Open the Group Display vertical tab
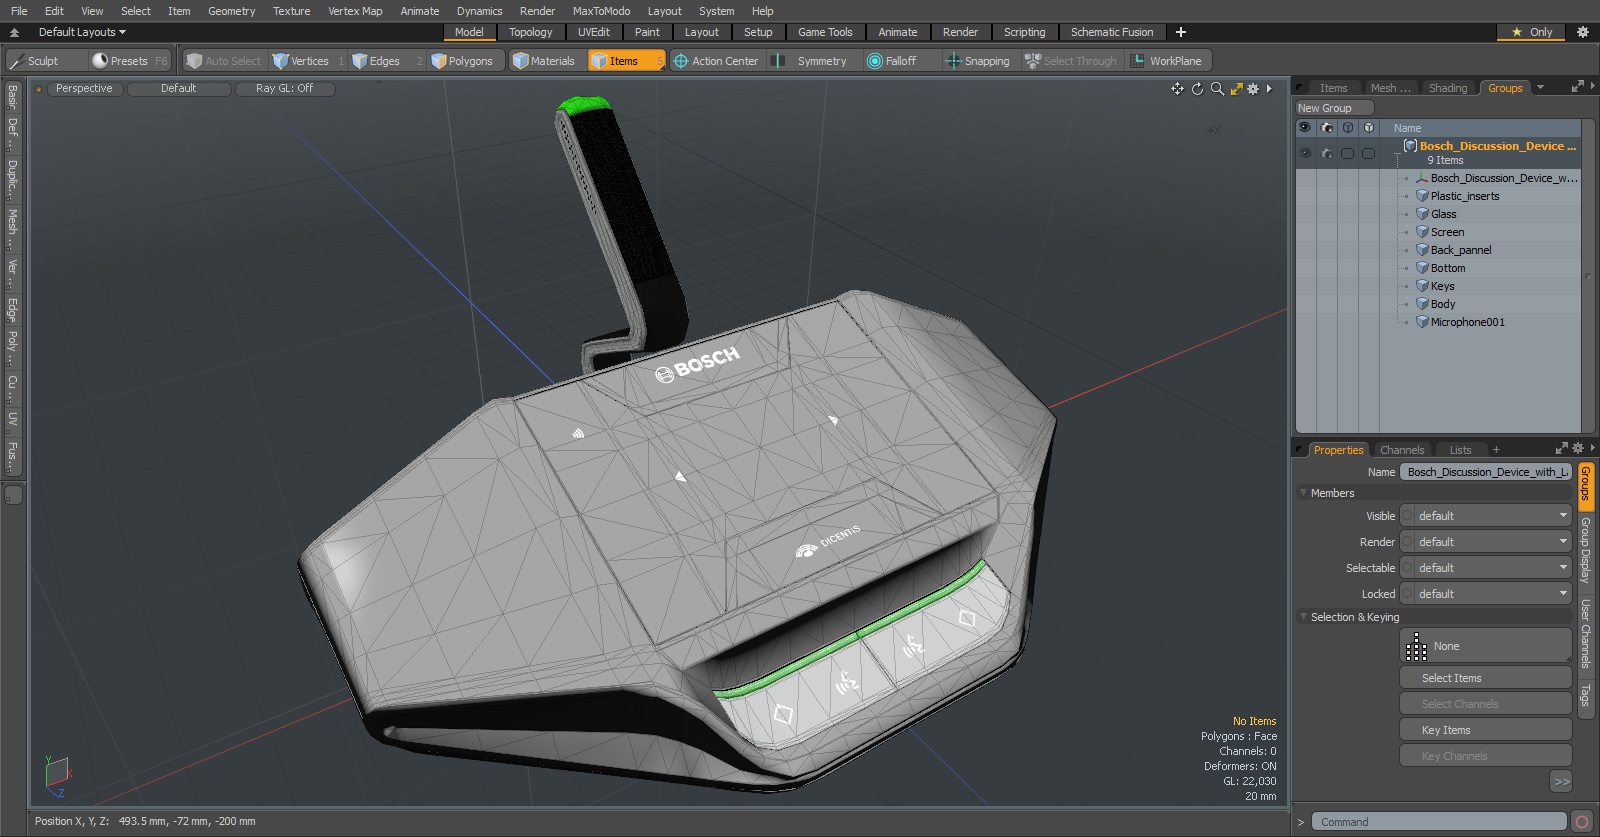 (1586, 550)
